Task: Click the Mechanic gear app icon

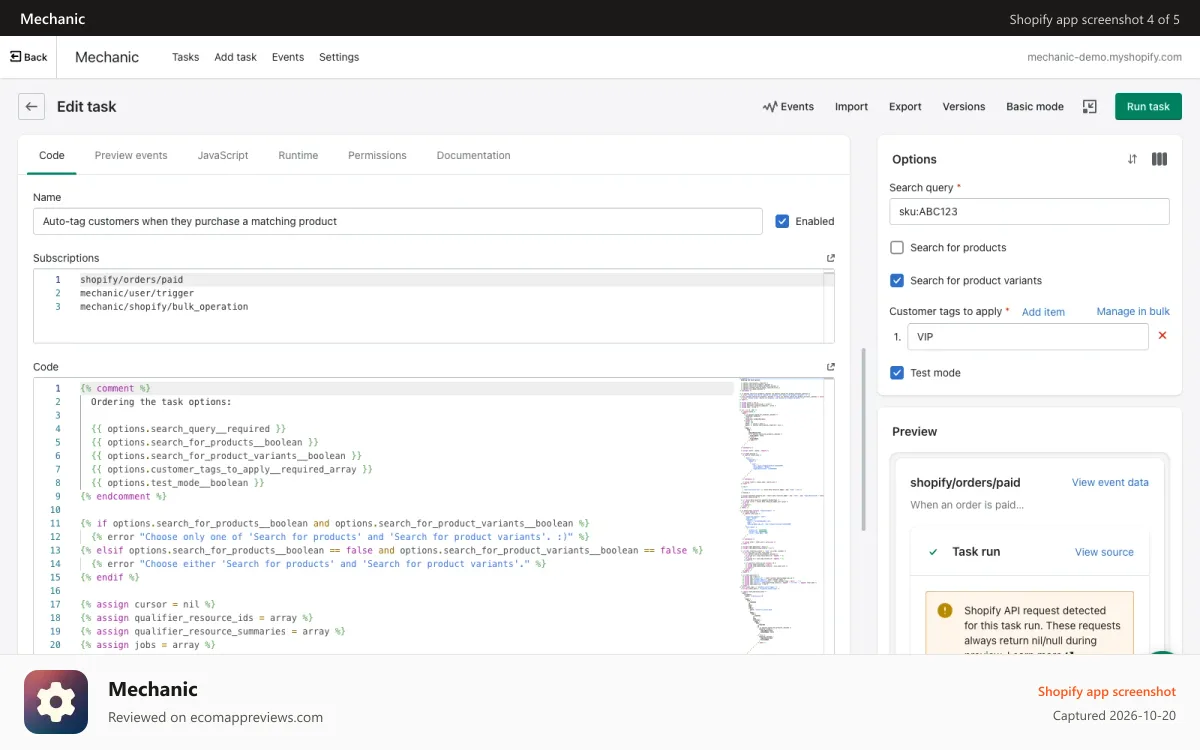Action: pyautogui.click(x=56, y=702)
